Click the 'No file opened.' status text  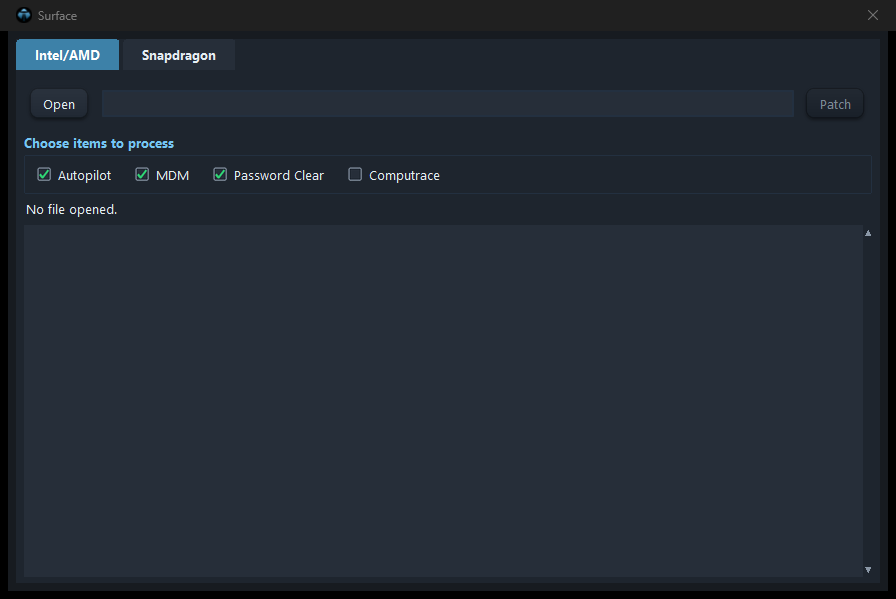[x=71, y=210]
